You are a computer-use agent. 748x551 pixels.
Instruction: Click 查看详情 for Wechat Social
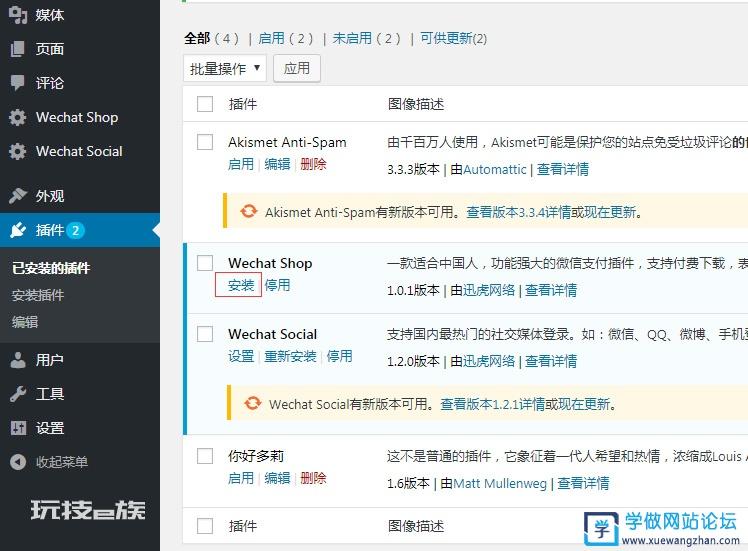tap(551, 361)
